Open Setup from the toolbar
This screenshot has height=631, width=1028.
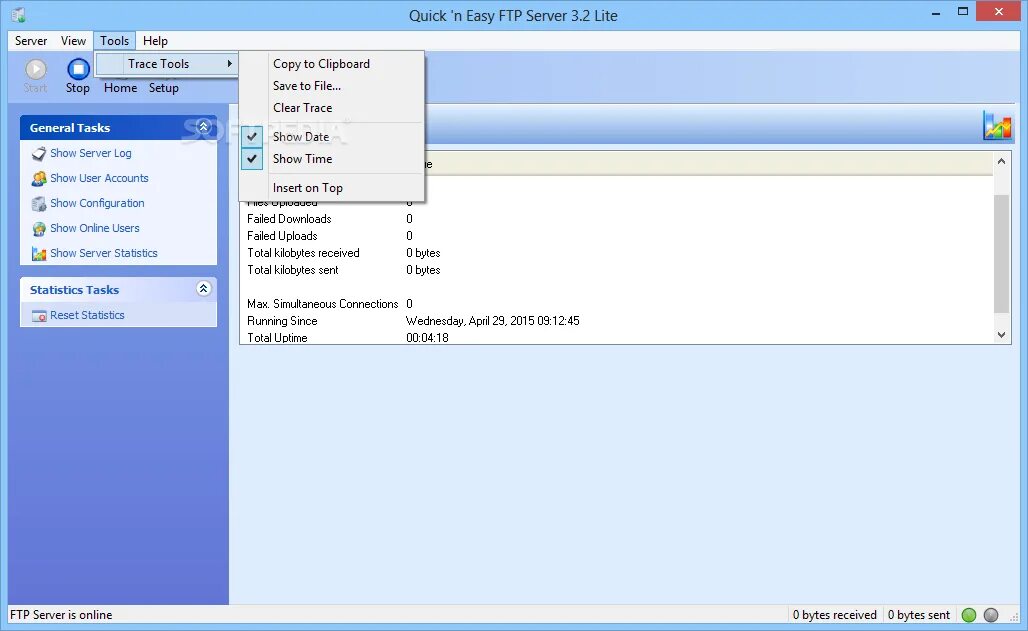[x=163, y=88]
